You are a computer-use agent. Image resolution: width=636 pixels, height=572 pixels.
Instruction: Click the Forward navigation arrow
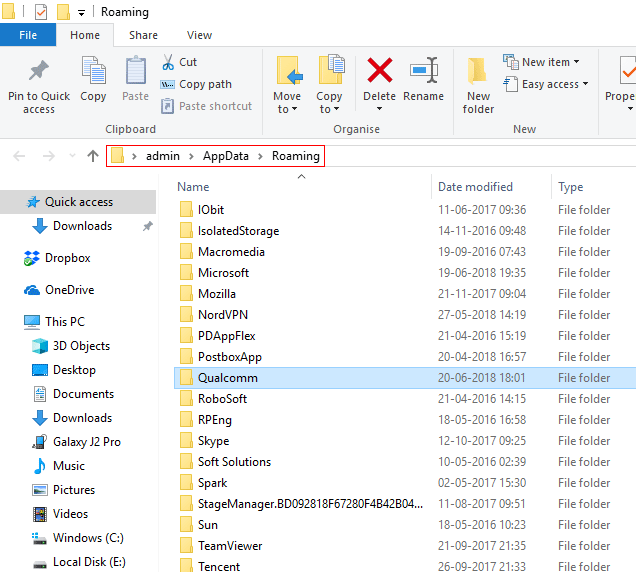point(49,156)
